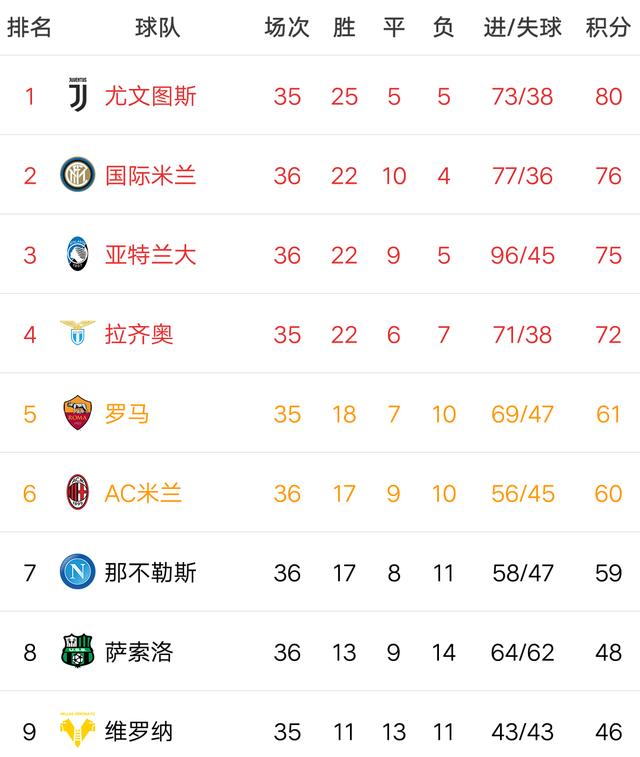Screen dimensions: 640x757
Task: Click the Juventus club logo
Action: [77, 95]
